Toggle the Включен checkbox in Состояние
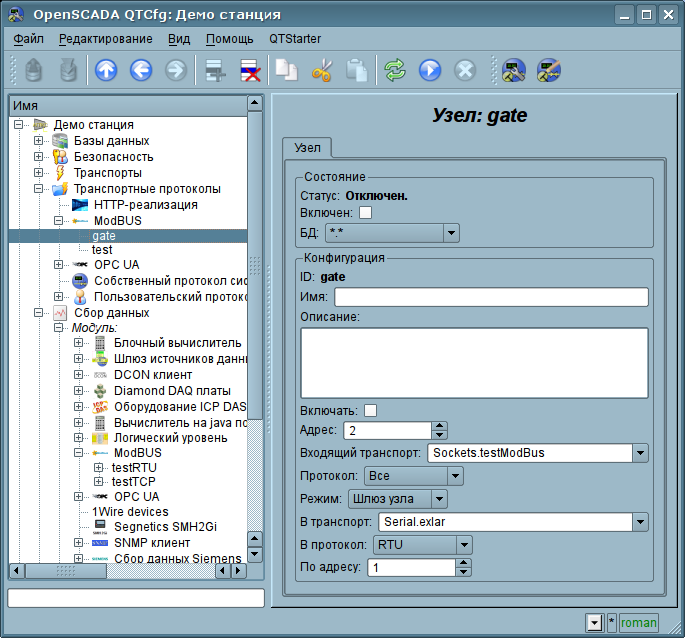The height and width of the screenshot is (638, 685). [365, 213]
